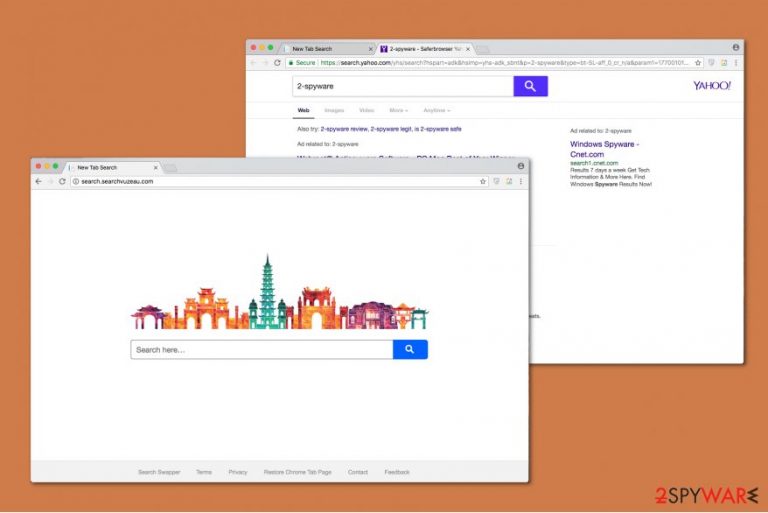Open the Privacy footer link

pos(238,472)
